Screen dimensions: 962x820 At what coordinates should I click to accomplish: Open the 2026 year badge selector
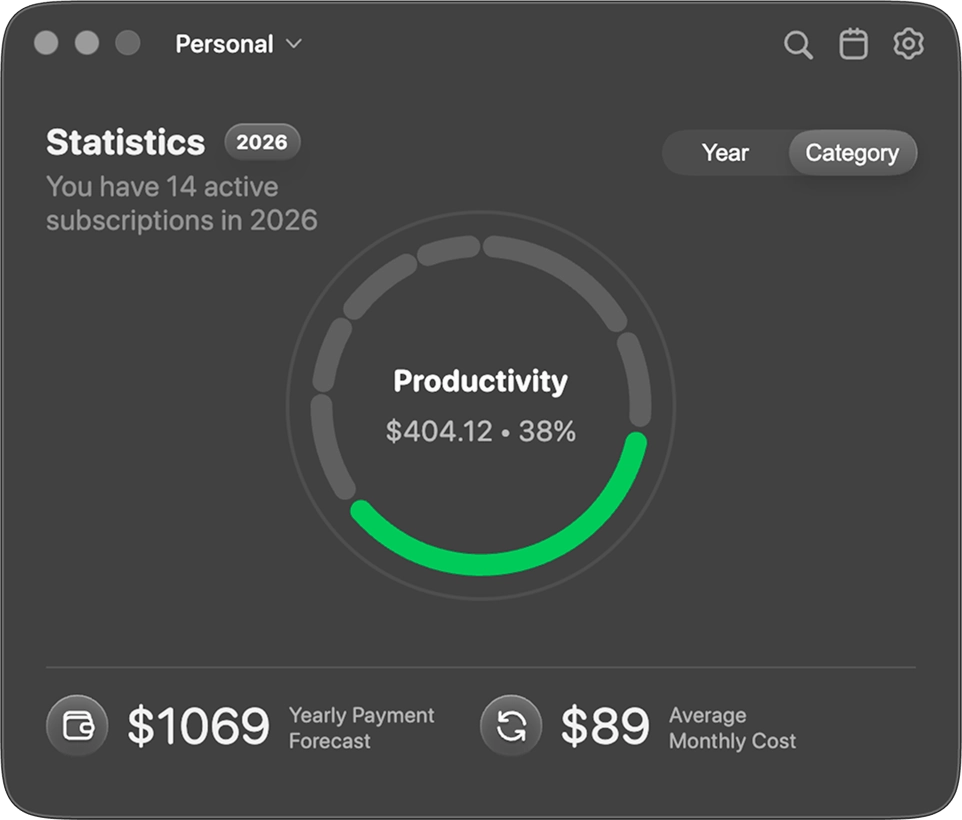point(262,142)
